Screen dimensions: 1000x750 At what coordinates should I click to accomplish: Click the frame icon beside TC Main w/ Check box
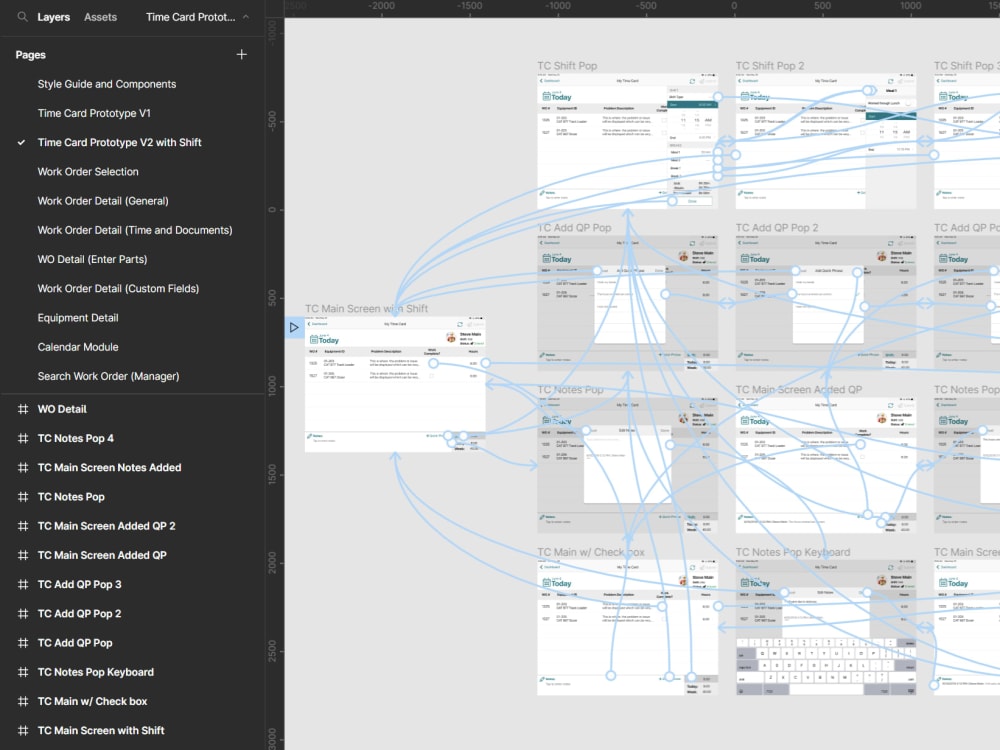(x=23, y=702)
